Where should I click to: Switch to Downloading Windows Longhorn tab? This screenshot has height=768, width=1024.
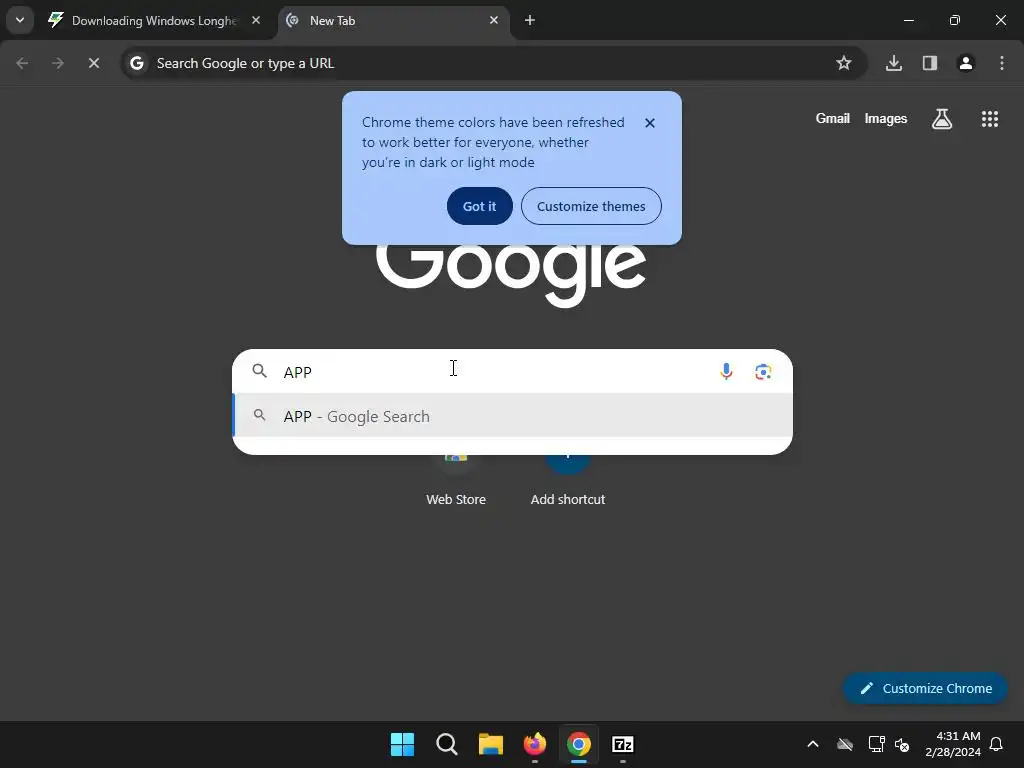[x=155, y=20]
